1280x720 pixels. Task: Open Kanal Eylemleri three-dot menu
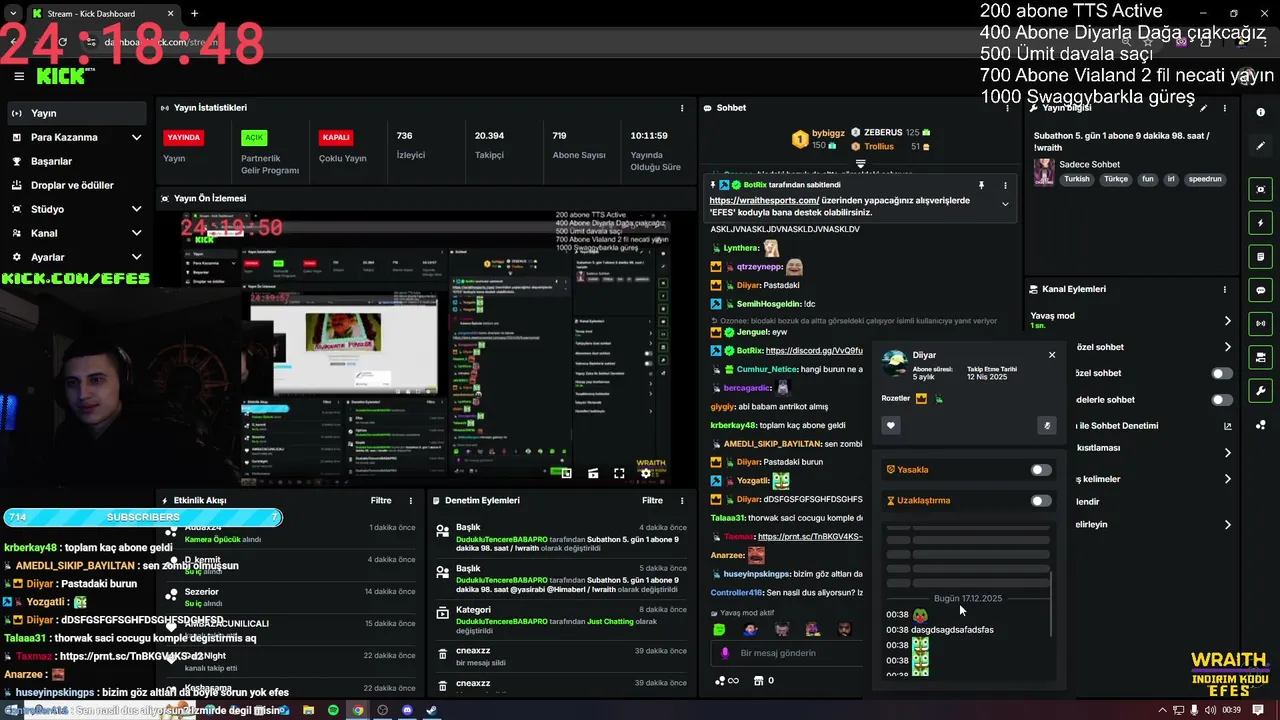(1226, 289)
